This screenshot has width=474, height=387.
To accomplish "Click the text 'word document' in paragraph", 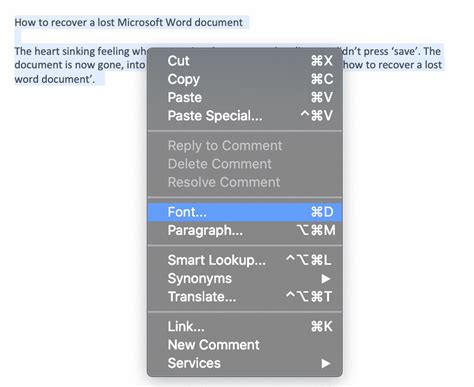I will (x=55, y=79).
